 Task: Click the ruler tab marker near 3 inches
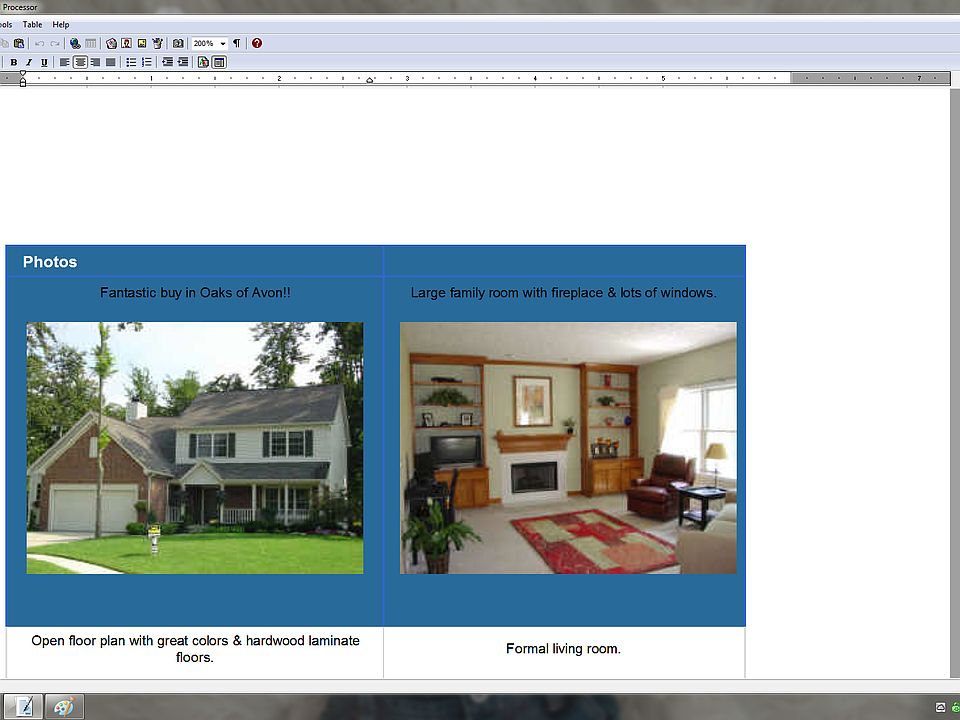(370, 80)
